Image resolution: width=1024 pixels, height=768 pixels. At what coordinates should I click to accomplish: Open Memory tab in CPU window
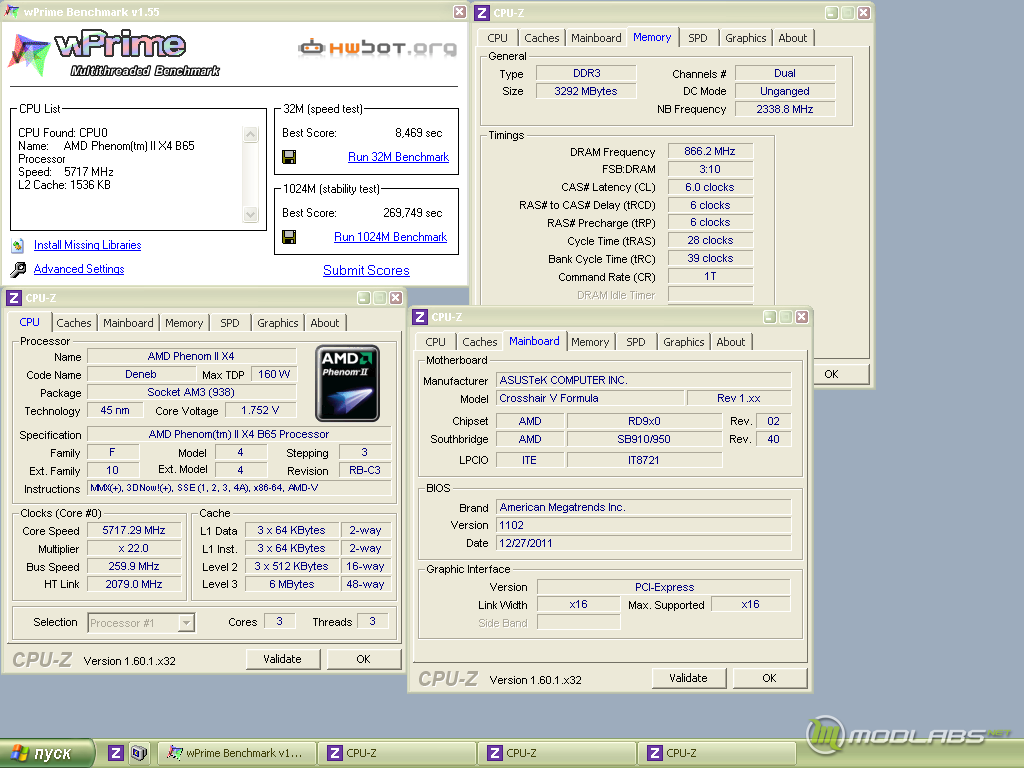(184, 323)
